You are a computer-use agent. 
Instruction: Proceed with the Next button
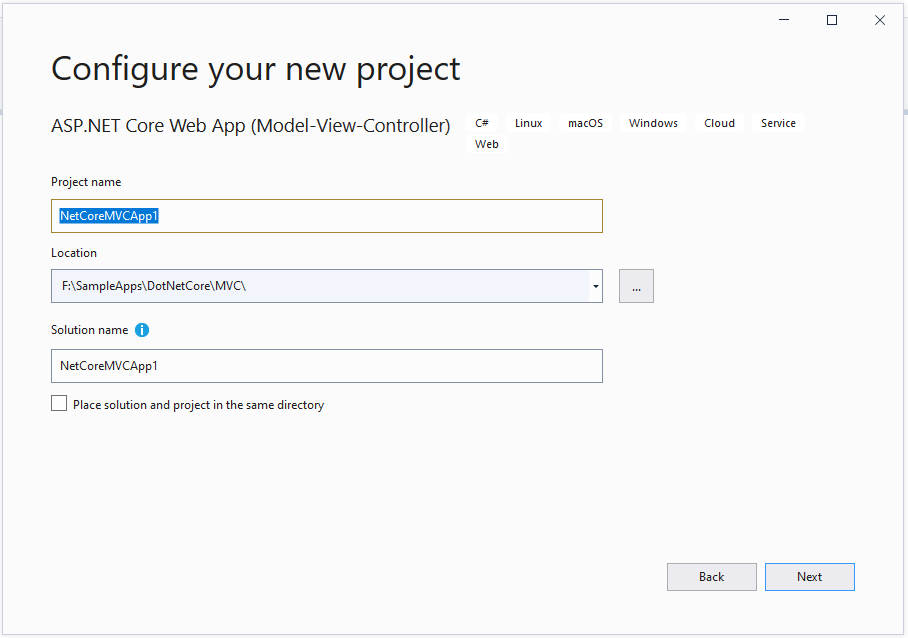810,577
